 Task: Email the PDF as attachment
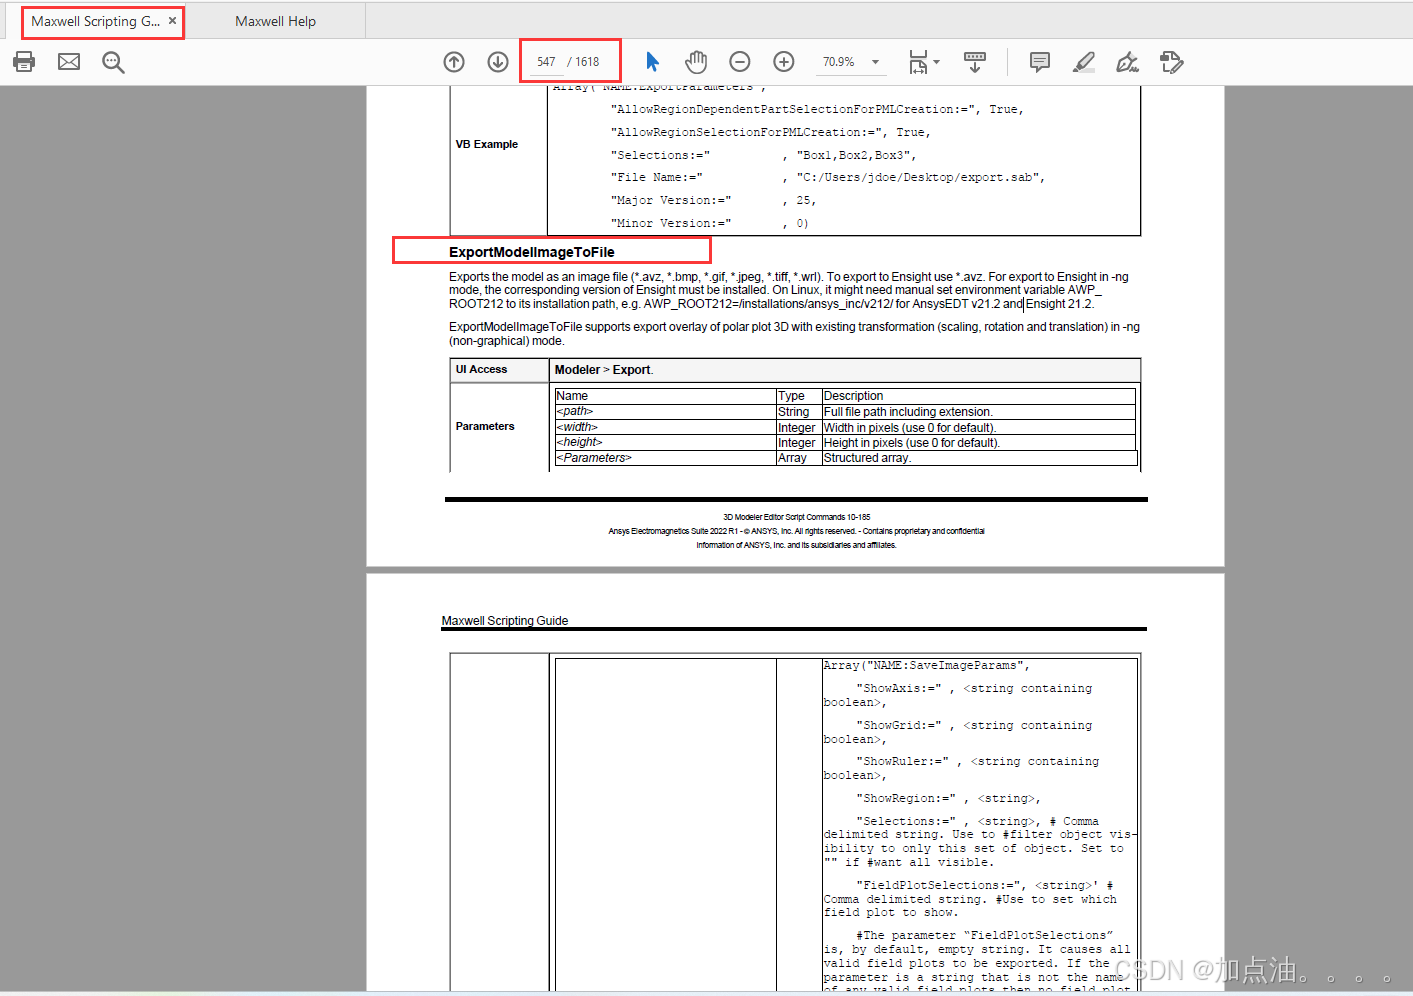coord(68,62)
